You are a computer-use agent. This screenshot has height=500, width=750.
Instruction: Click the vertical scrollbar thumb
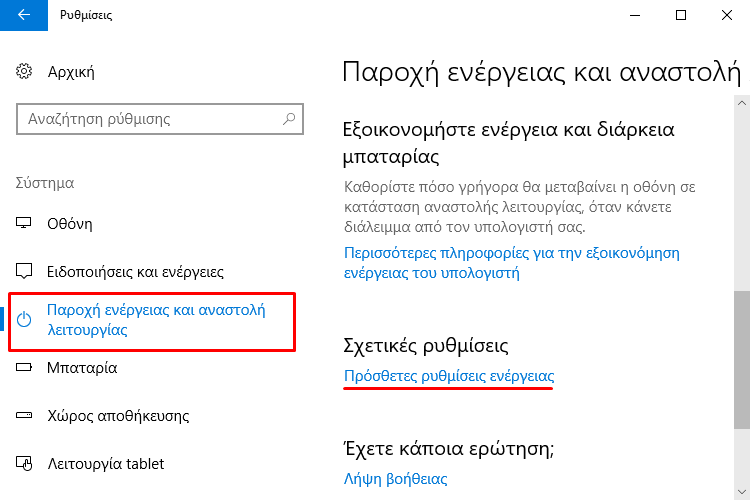[x=742, y=360]
